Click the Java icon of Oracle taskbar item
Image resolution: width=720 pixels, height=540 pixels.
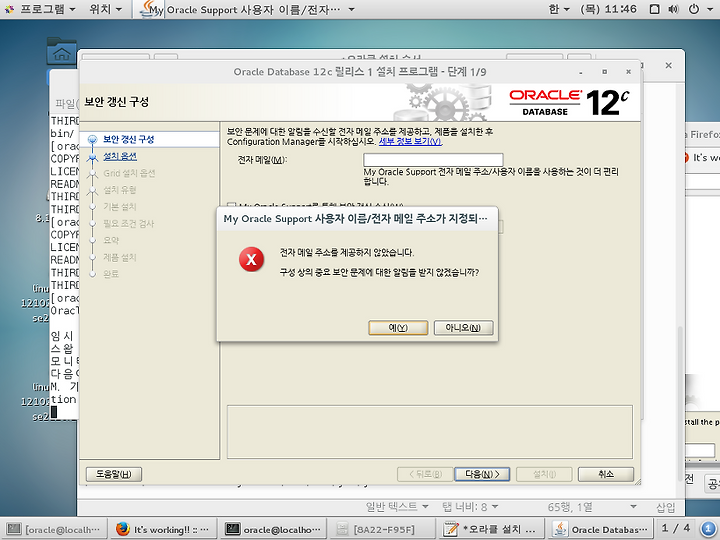point(560,529)
